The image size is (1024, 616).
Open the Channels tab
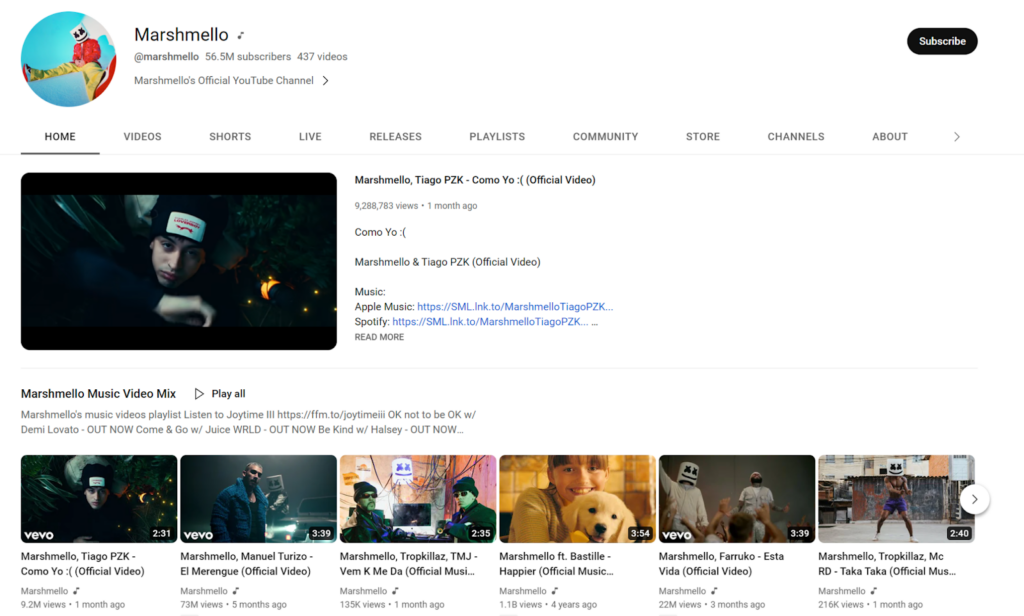(x=796, y=137)
